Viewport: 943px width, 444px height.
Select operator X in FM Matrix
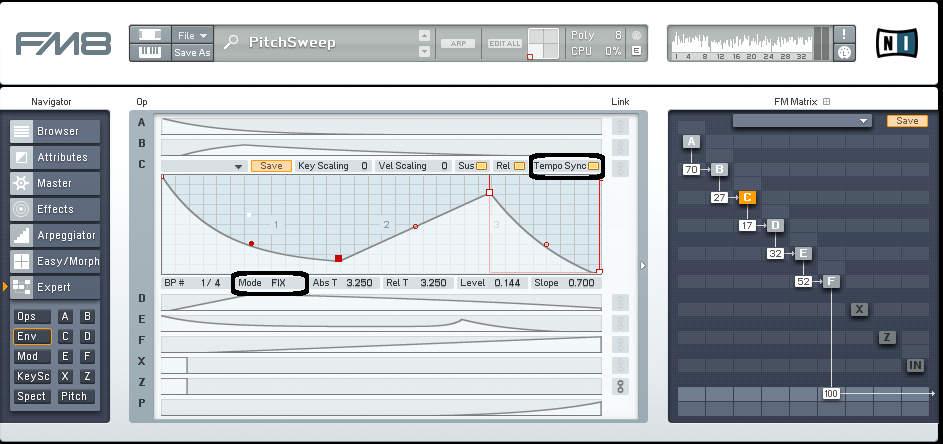[859, 309]
